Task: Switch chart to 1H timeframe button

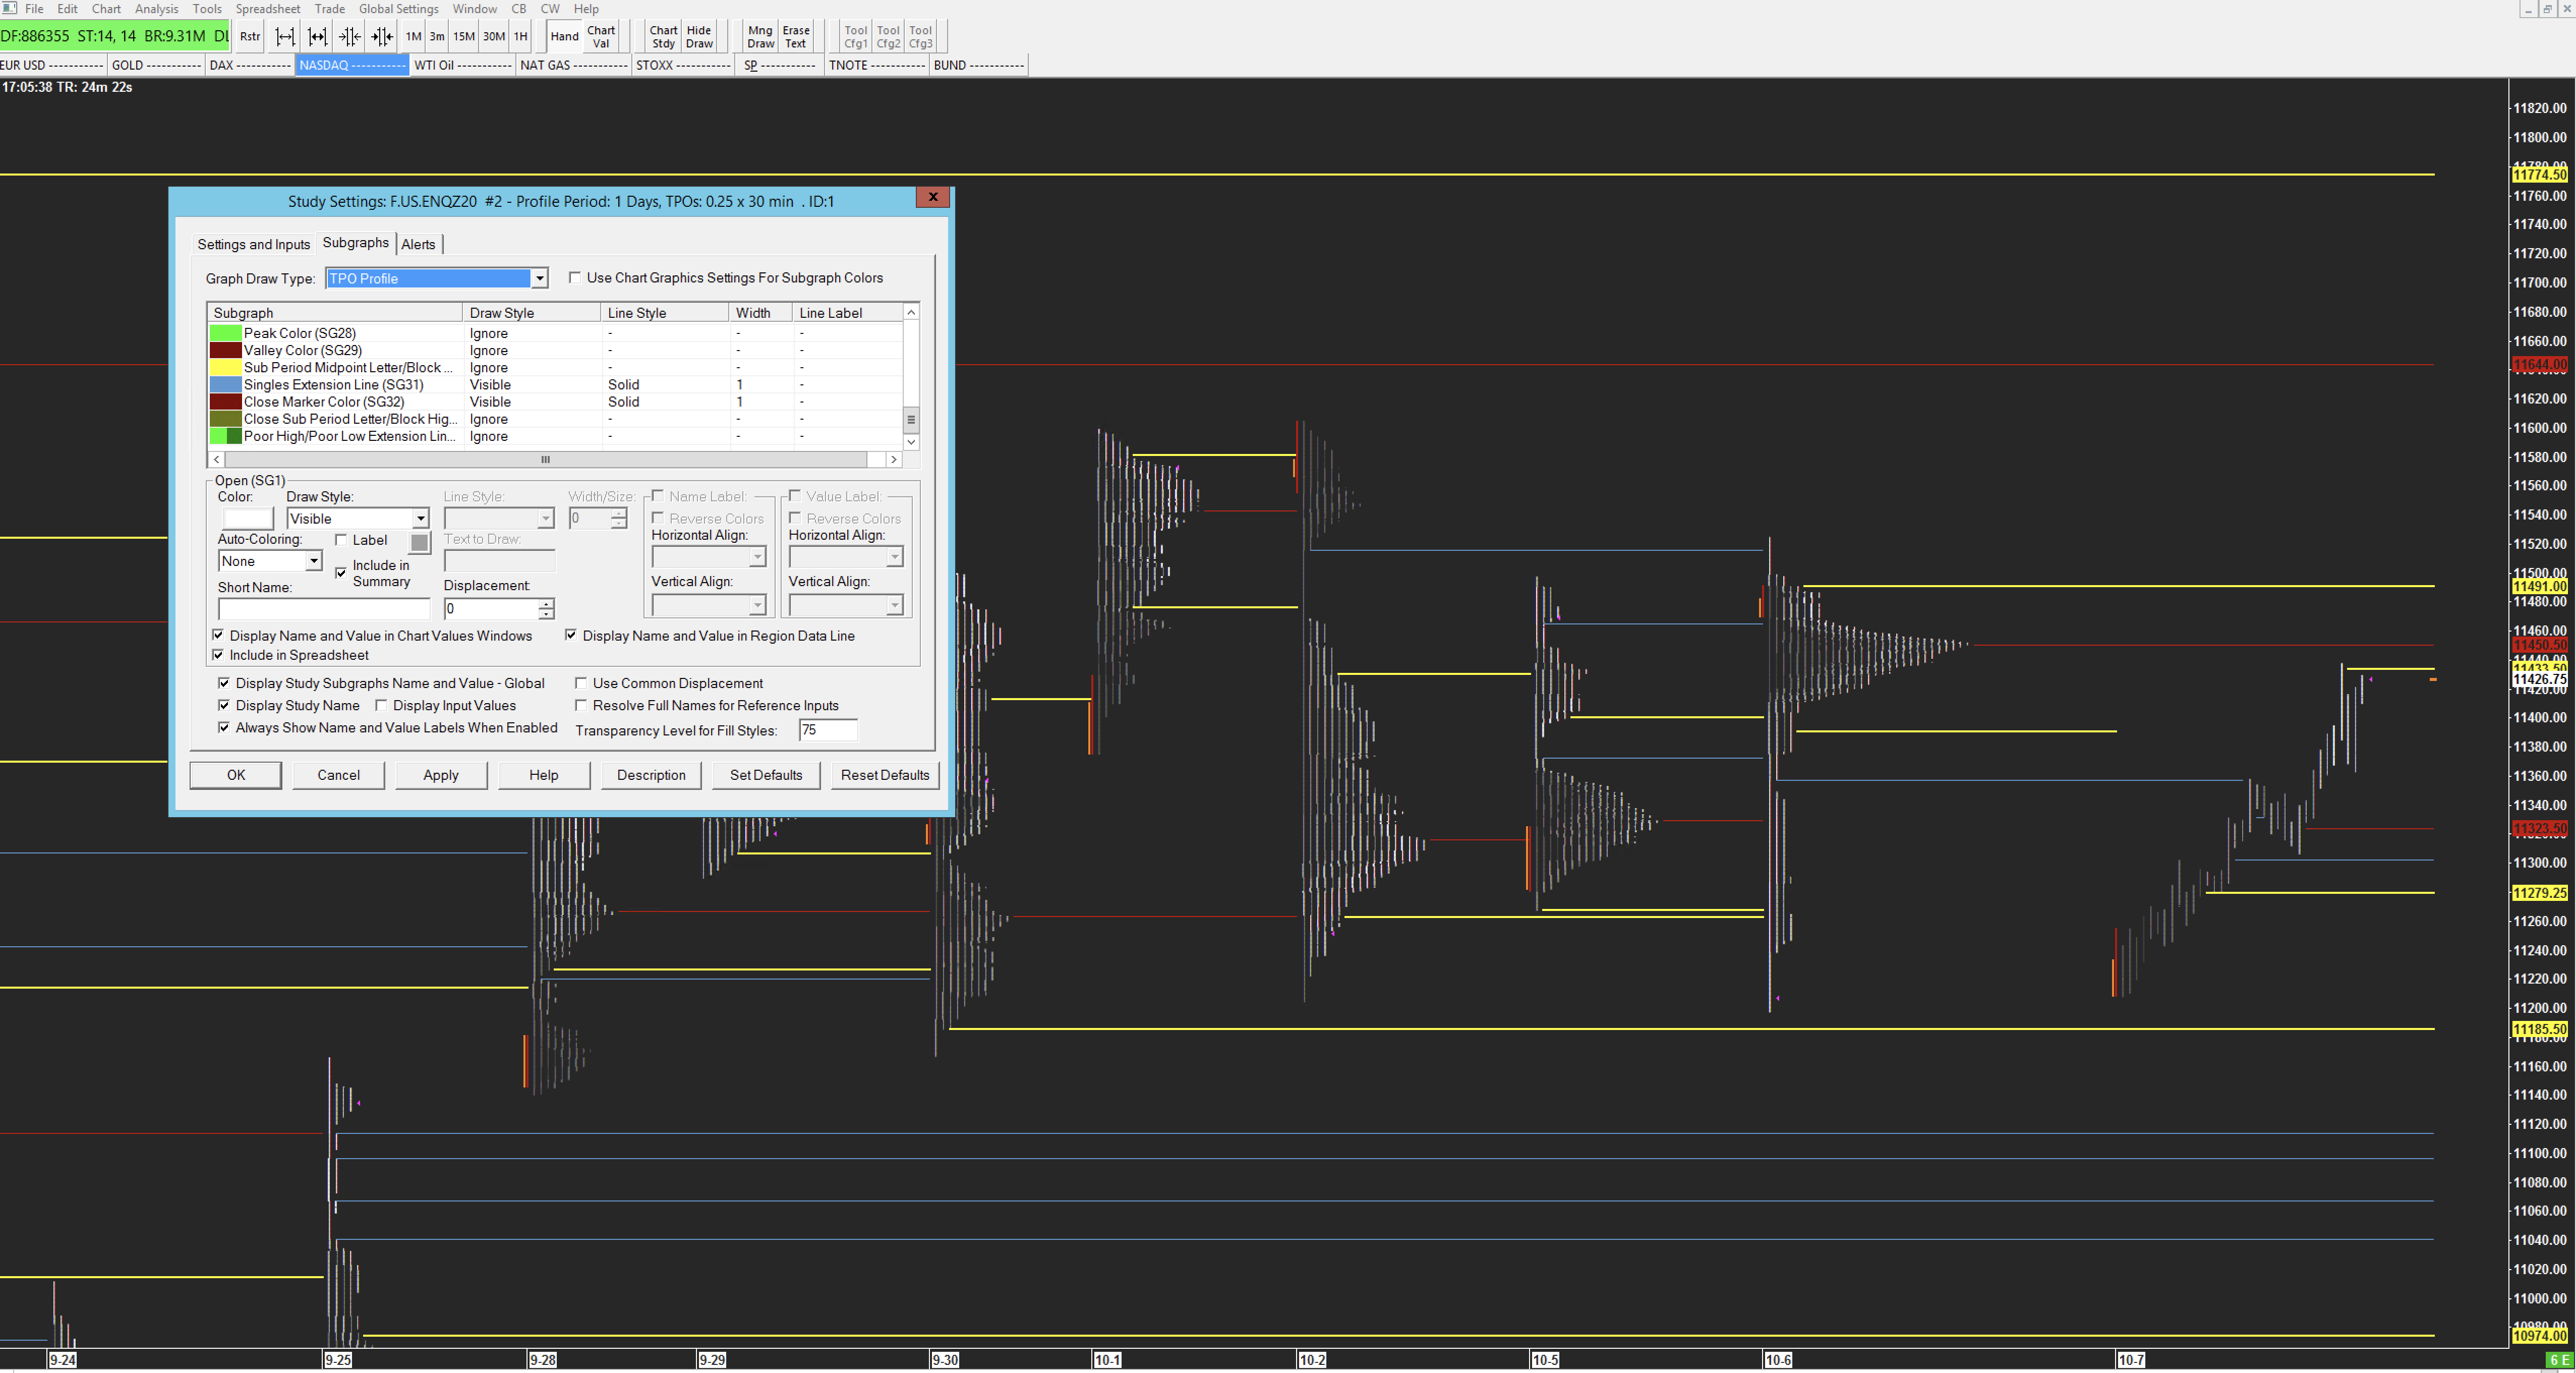Action: (520, 36)
